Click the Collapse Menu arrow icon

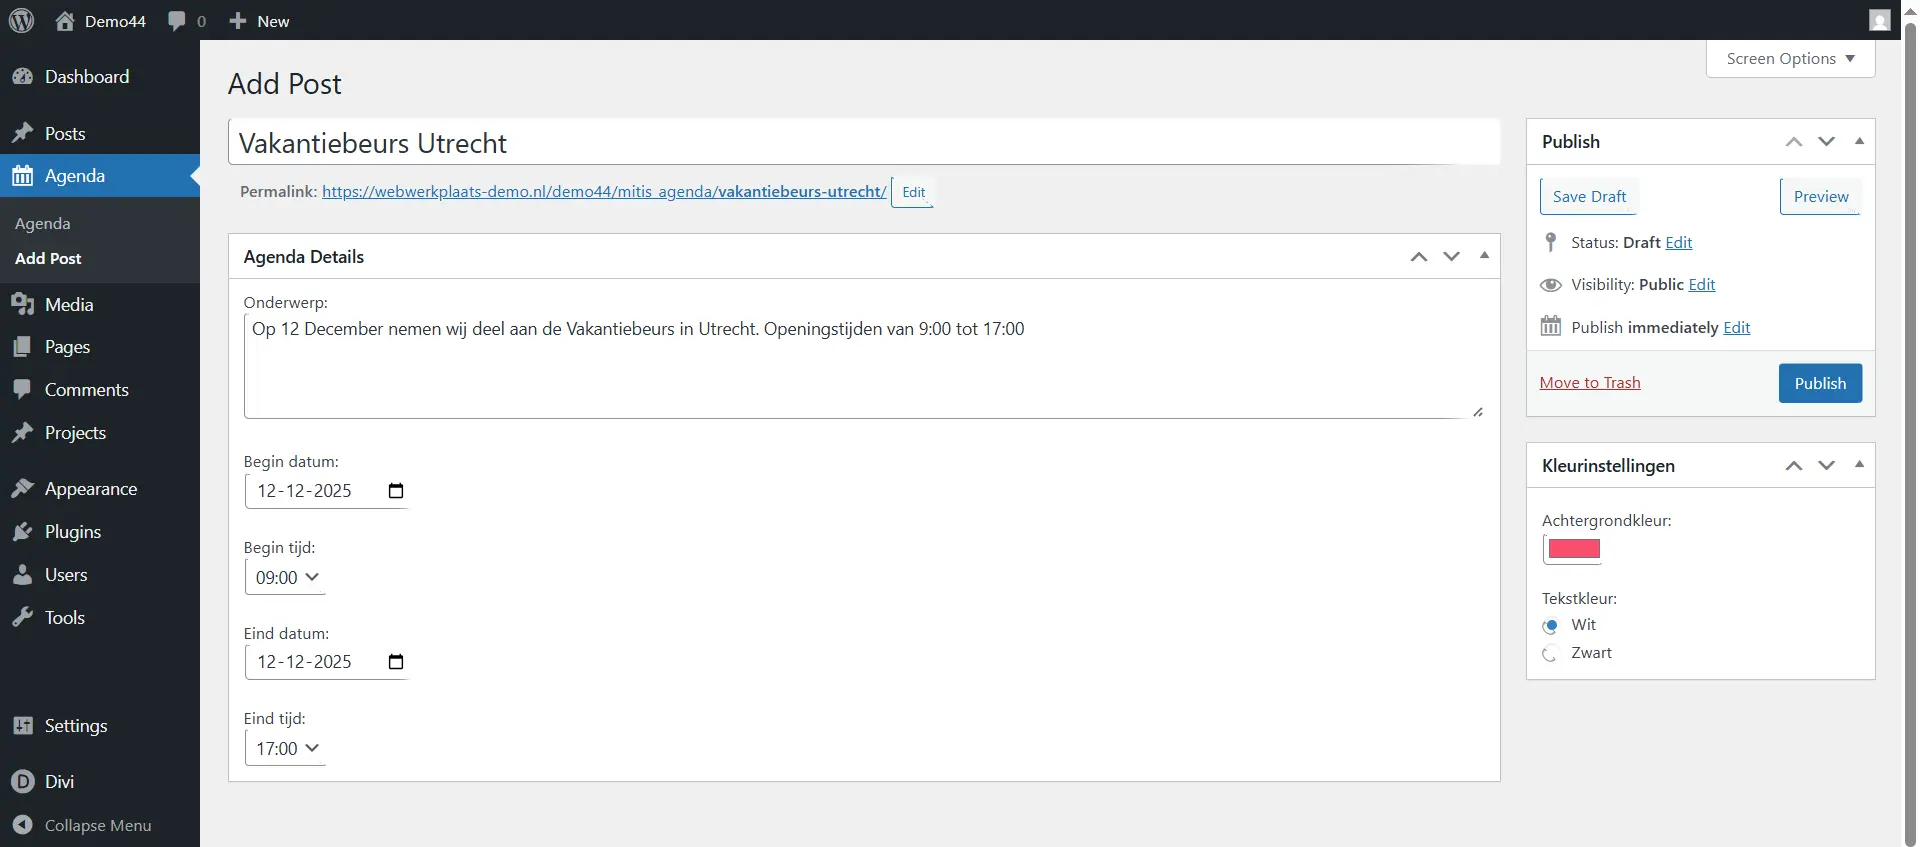(23, 825)
